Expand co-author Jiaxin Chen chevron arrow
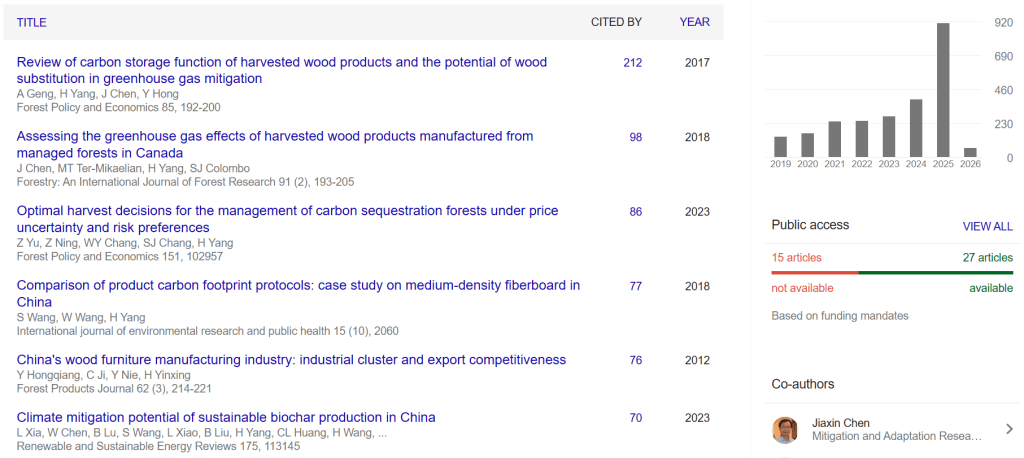 1008,430
